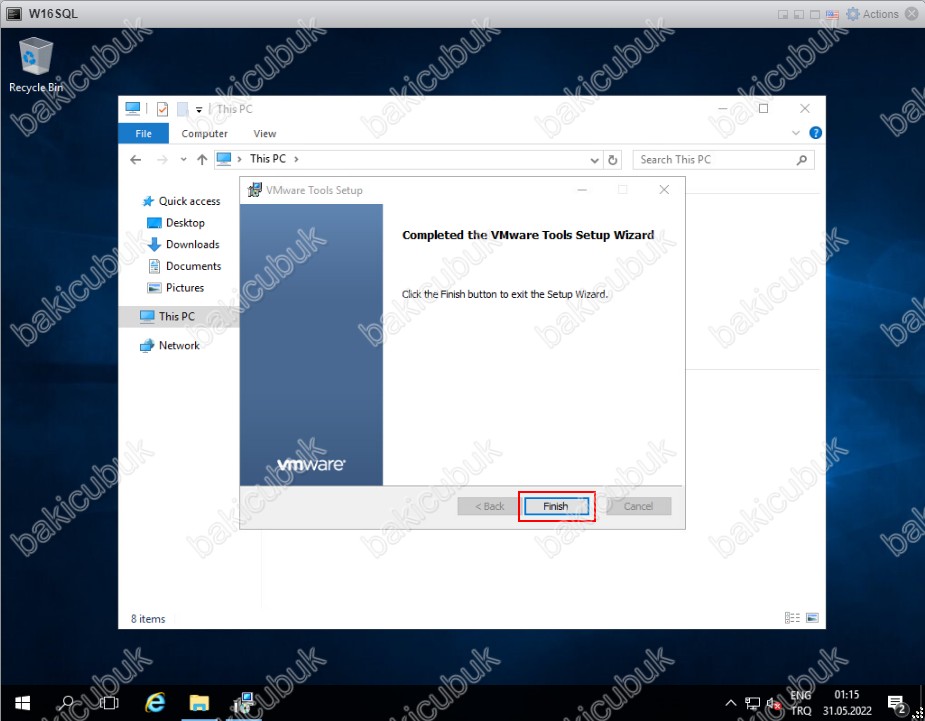
Task: Refresh the This PC view
Action: (613, 160)
